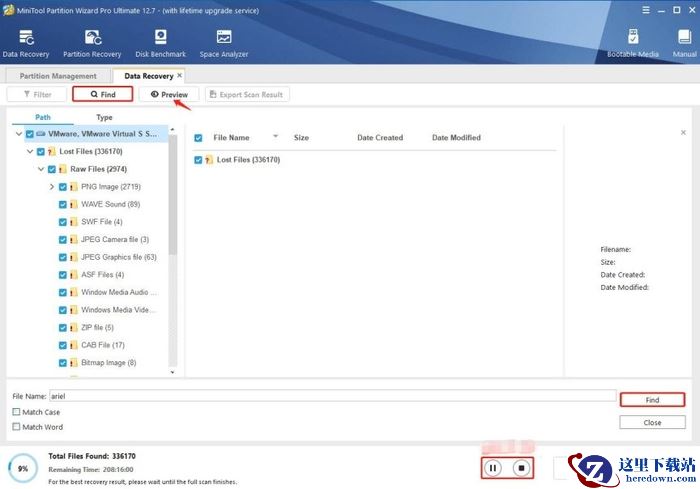Click the WAVE Sound folder icon
The width and height of the screenshot is (700, 489).
74,204
